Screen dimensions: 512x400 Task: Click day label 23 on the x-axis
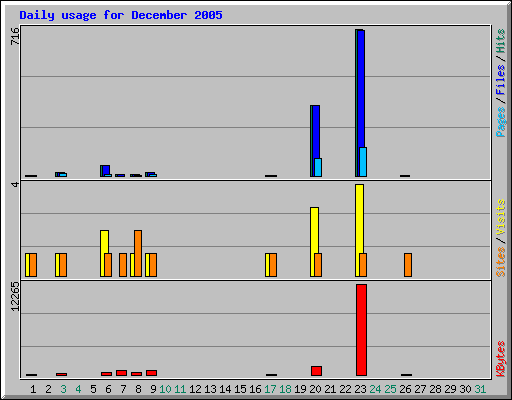(x=360, y=389)
